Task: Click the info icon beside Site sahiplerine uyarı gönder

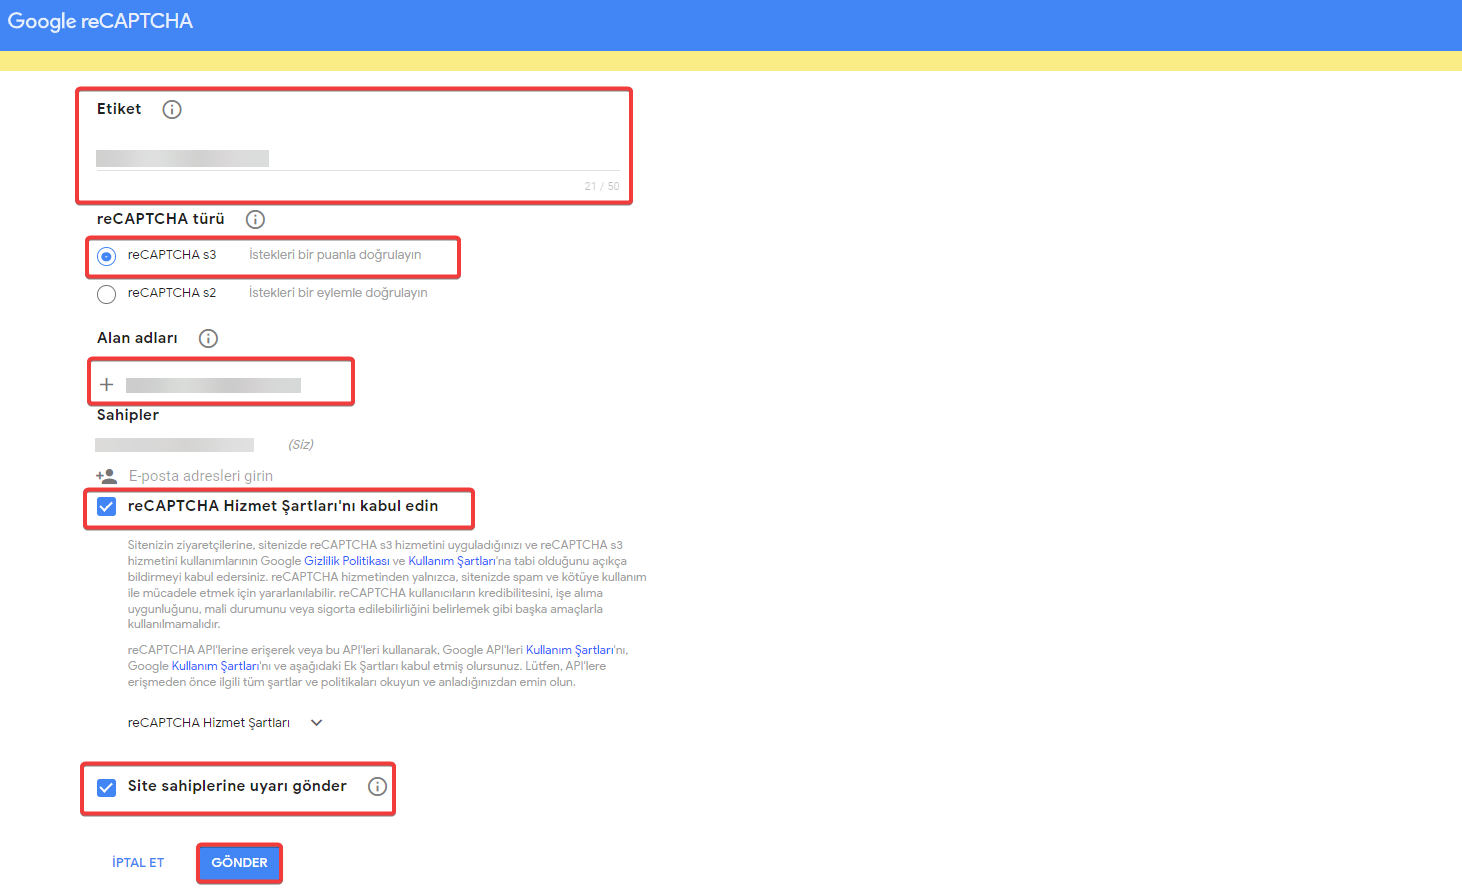Action: point(377,787)
